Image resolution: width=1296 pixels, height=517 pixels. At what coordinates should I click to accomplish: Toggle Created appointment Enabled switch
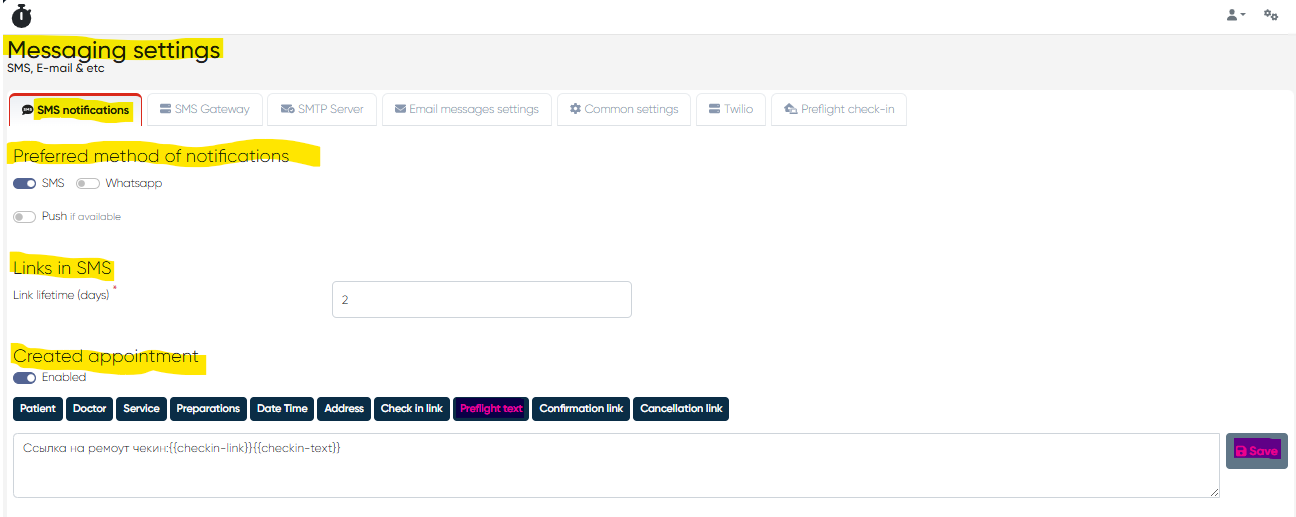point(25,378)
